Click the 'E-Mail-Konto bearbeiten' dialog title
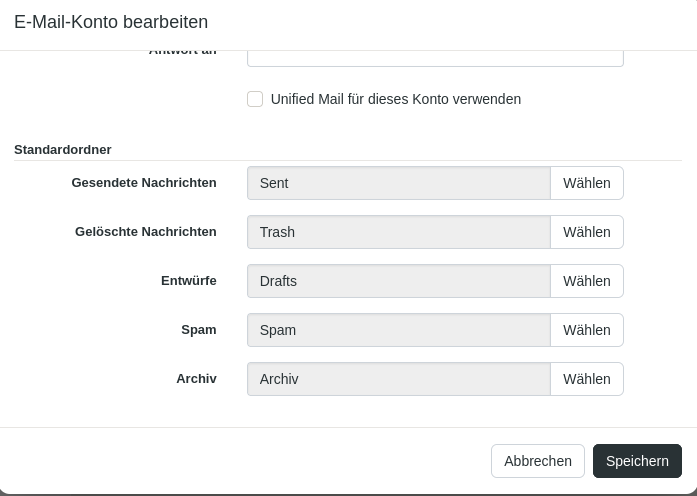 pyautogui.click(x=111, y=22)
